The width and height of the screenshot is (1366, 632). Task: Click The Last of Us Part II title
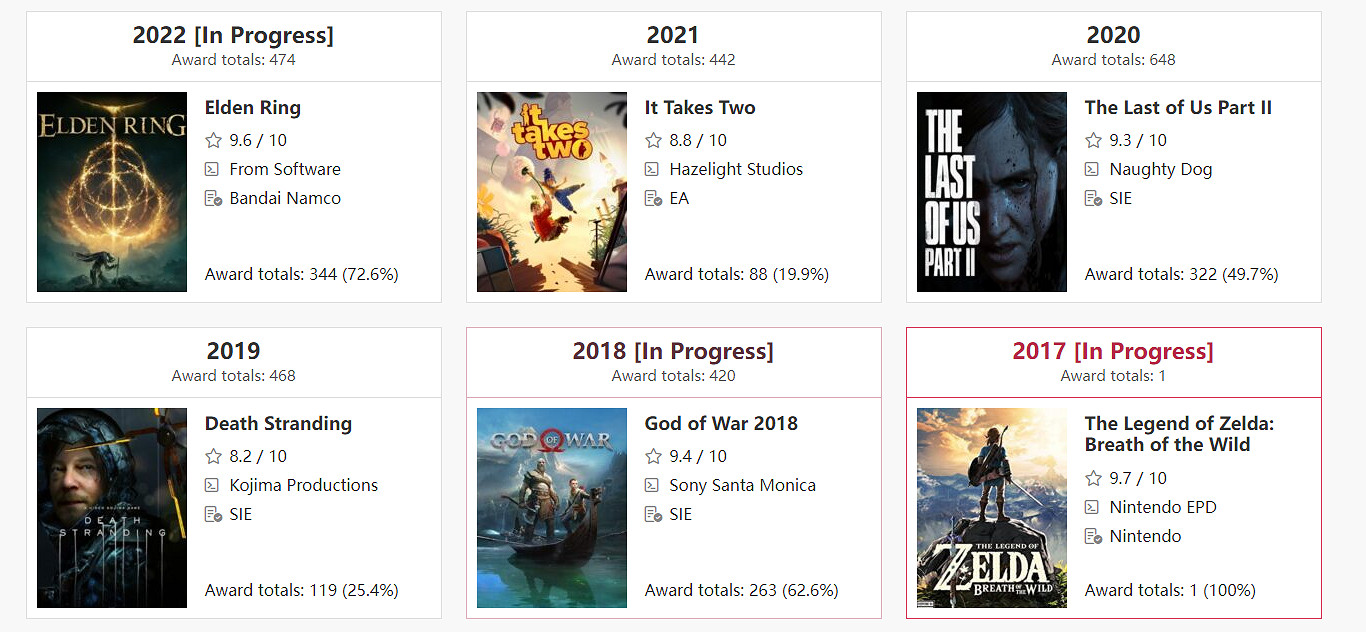(x=1178, y=108)
